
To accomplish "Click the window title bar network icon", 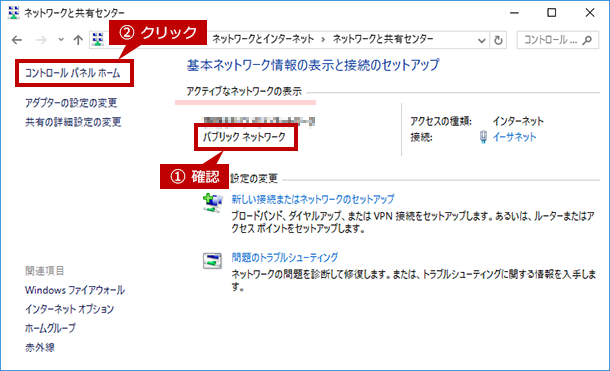I will 14,13.
